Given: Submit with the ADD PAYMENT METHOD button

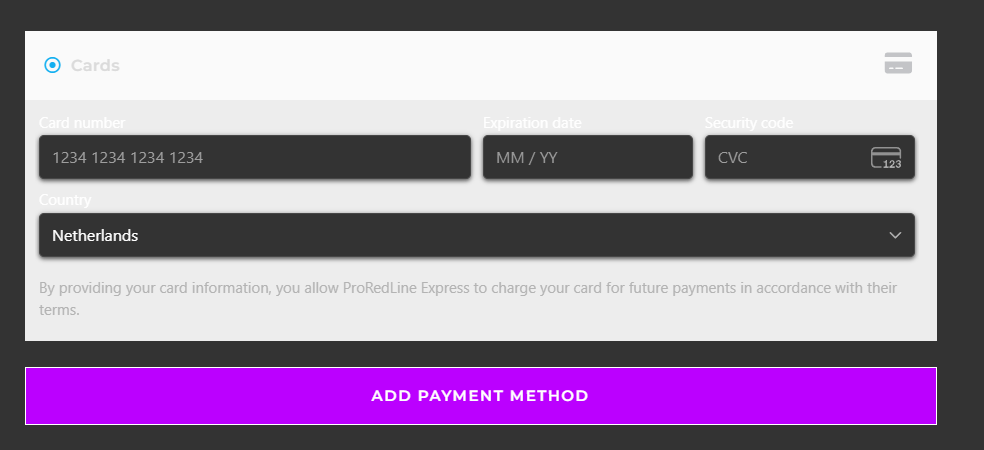Looking at the screenshot, I should pyautogui.click(x=481, y=396).
